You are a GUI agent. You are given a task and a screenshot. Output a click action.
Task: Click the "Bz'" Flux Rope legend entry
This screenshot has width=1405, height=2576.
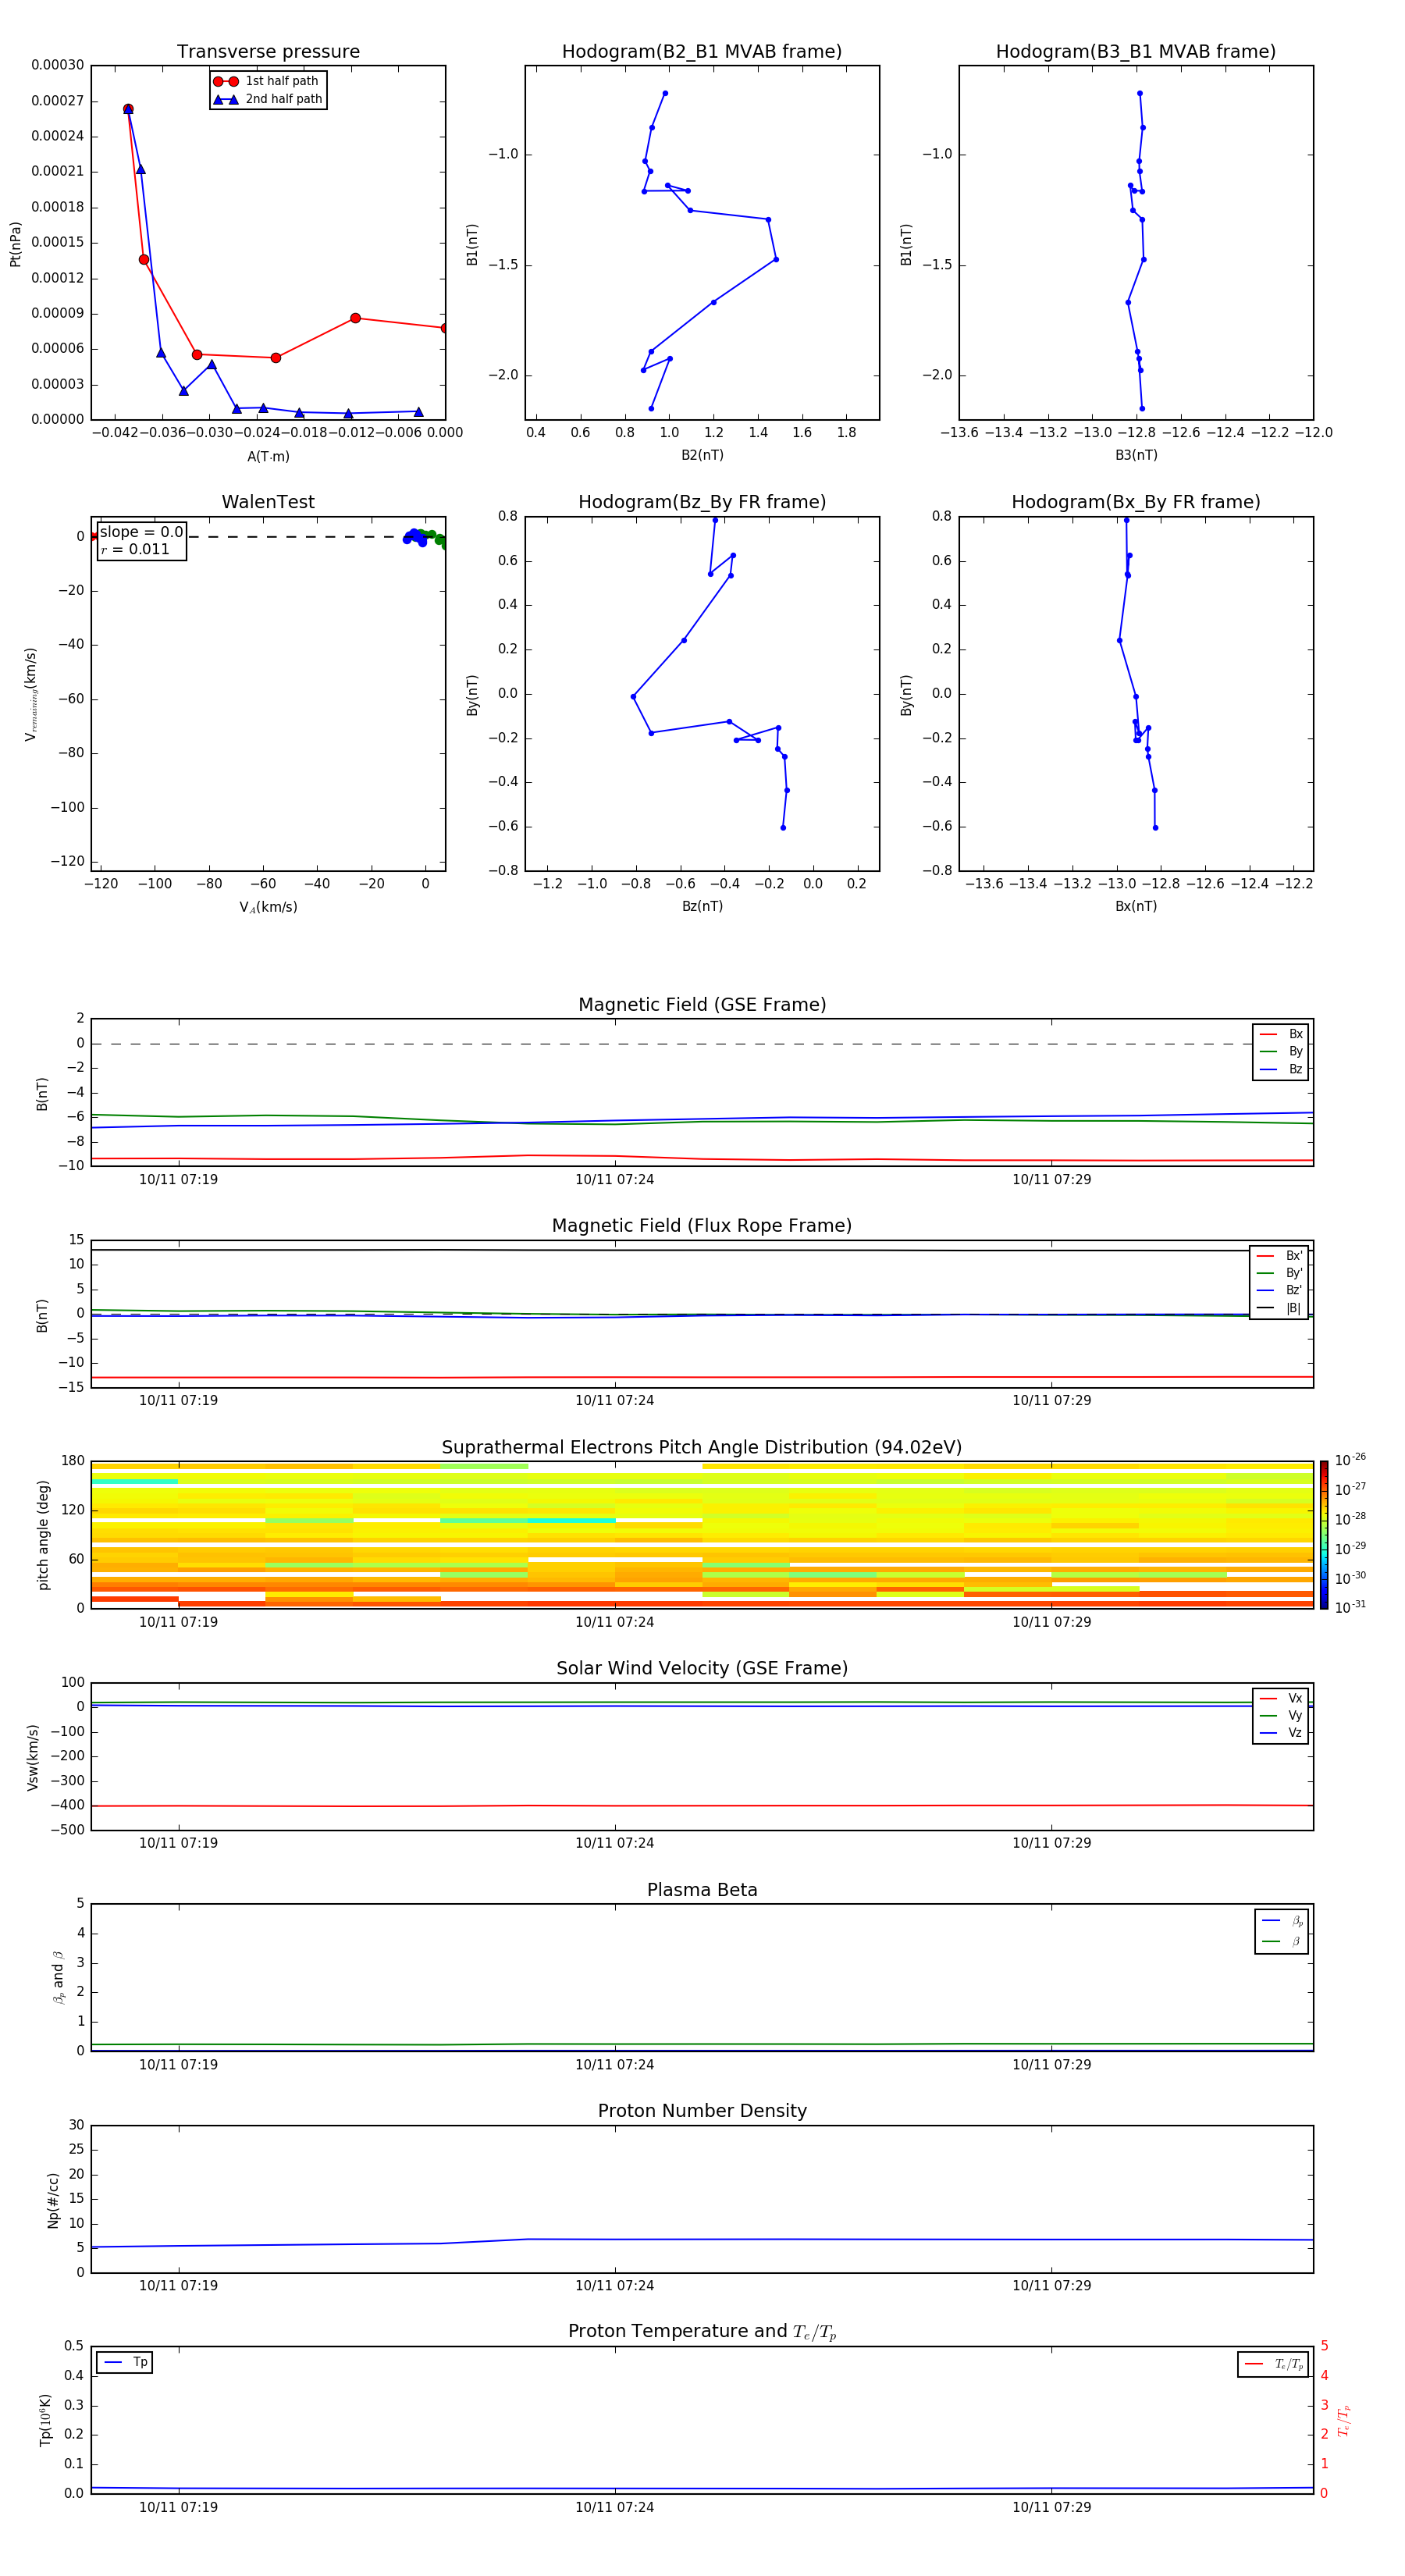point(1279,1290)
